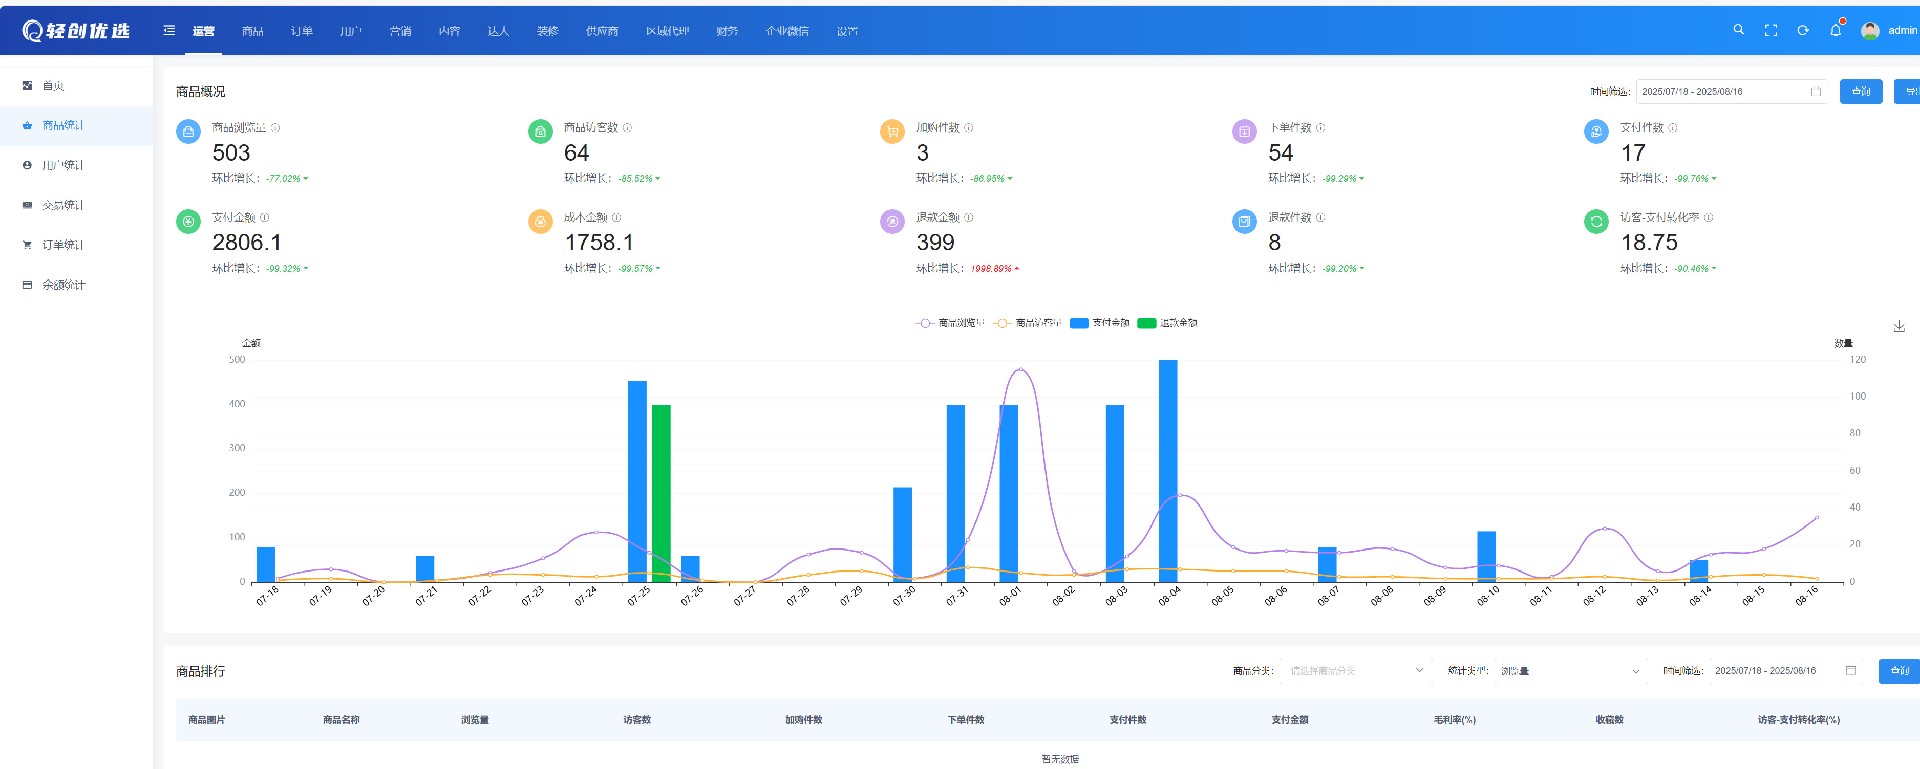Image resolution: width=1920 pixels, height=769 pixels.
Task: Click 查询 button in 商品概况 section
Action: pos(1860,91)
